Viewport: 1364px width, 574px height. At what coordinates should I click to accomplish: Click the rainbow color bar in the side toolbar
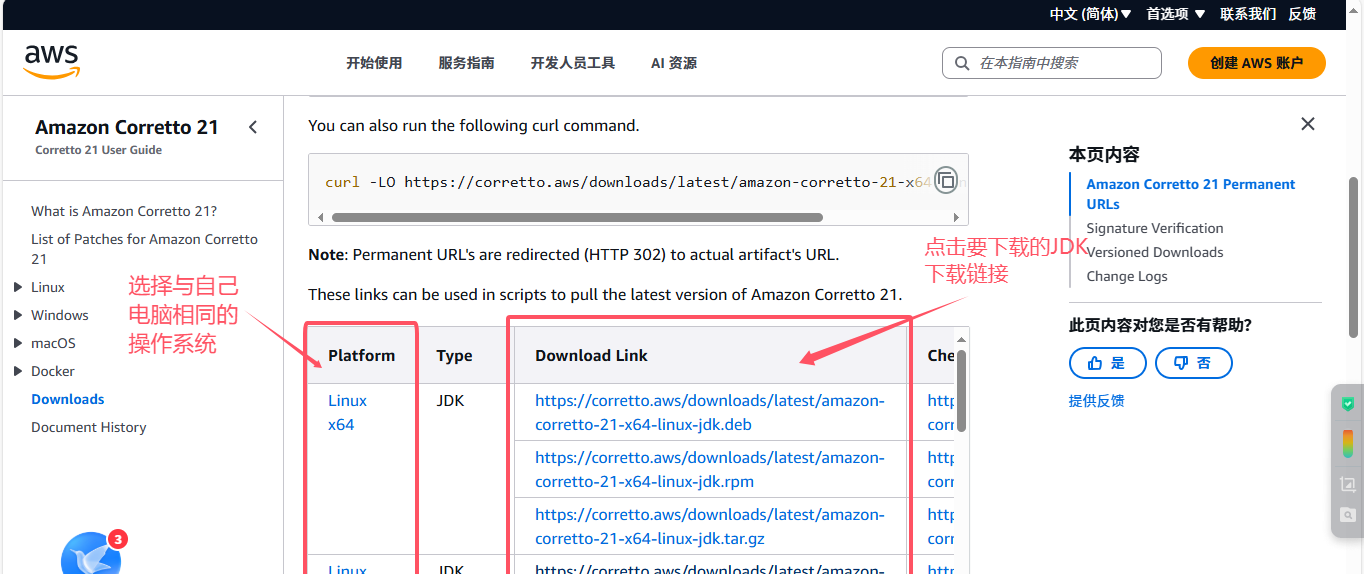[x=1347, y=443]
